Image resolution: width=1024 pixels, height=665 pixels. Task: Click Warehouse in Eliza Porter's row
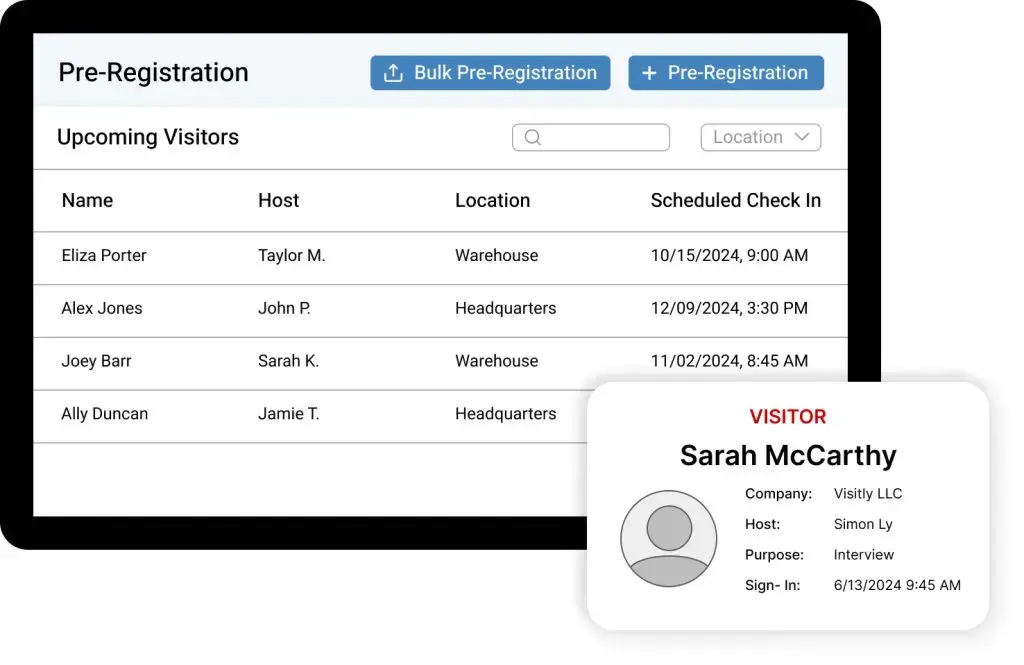(x=496, y=255)
